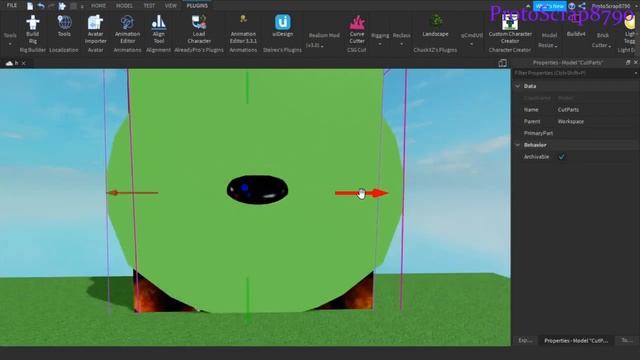This screenshot has width=640, height=360.
Task: Click the plugin puzzle icon in quick access bar
Action: click(62, 6)
